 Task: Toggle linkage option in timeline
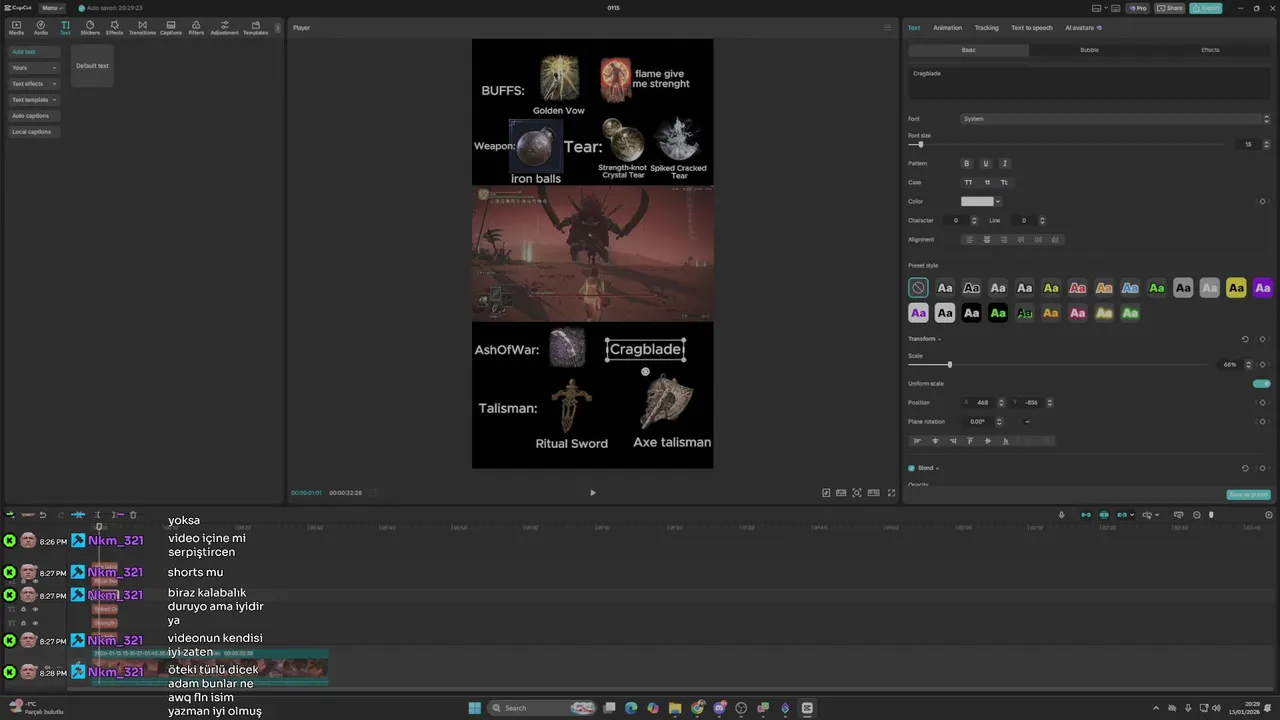click(1122, 515)
